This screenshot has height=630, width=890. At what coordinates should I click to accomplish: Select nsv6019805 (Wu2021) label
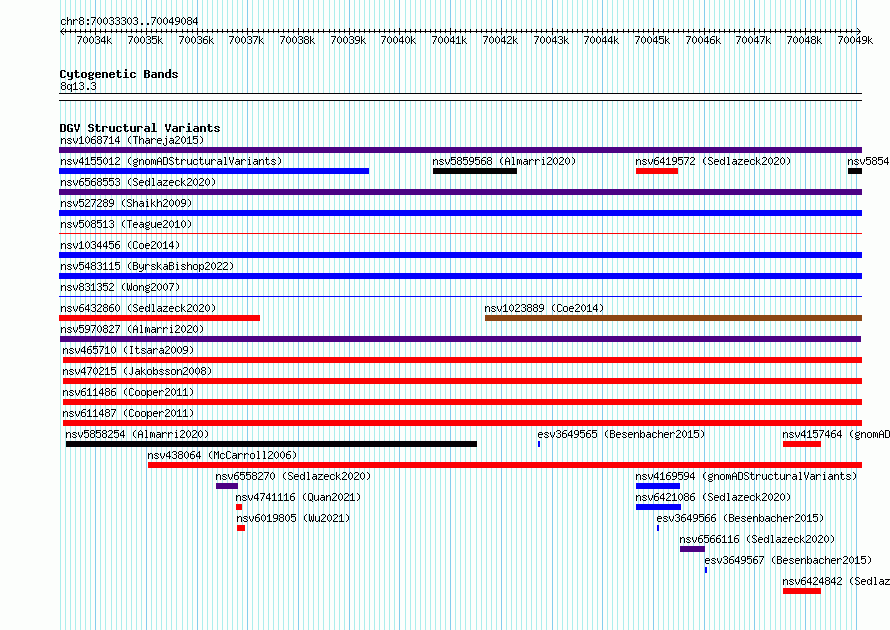tap(293, 518)
